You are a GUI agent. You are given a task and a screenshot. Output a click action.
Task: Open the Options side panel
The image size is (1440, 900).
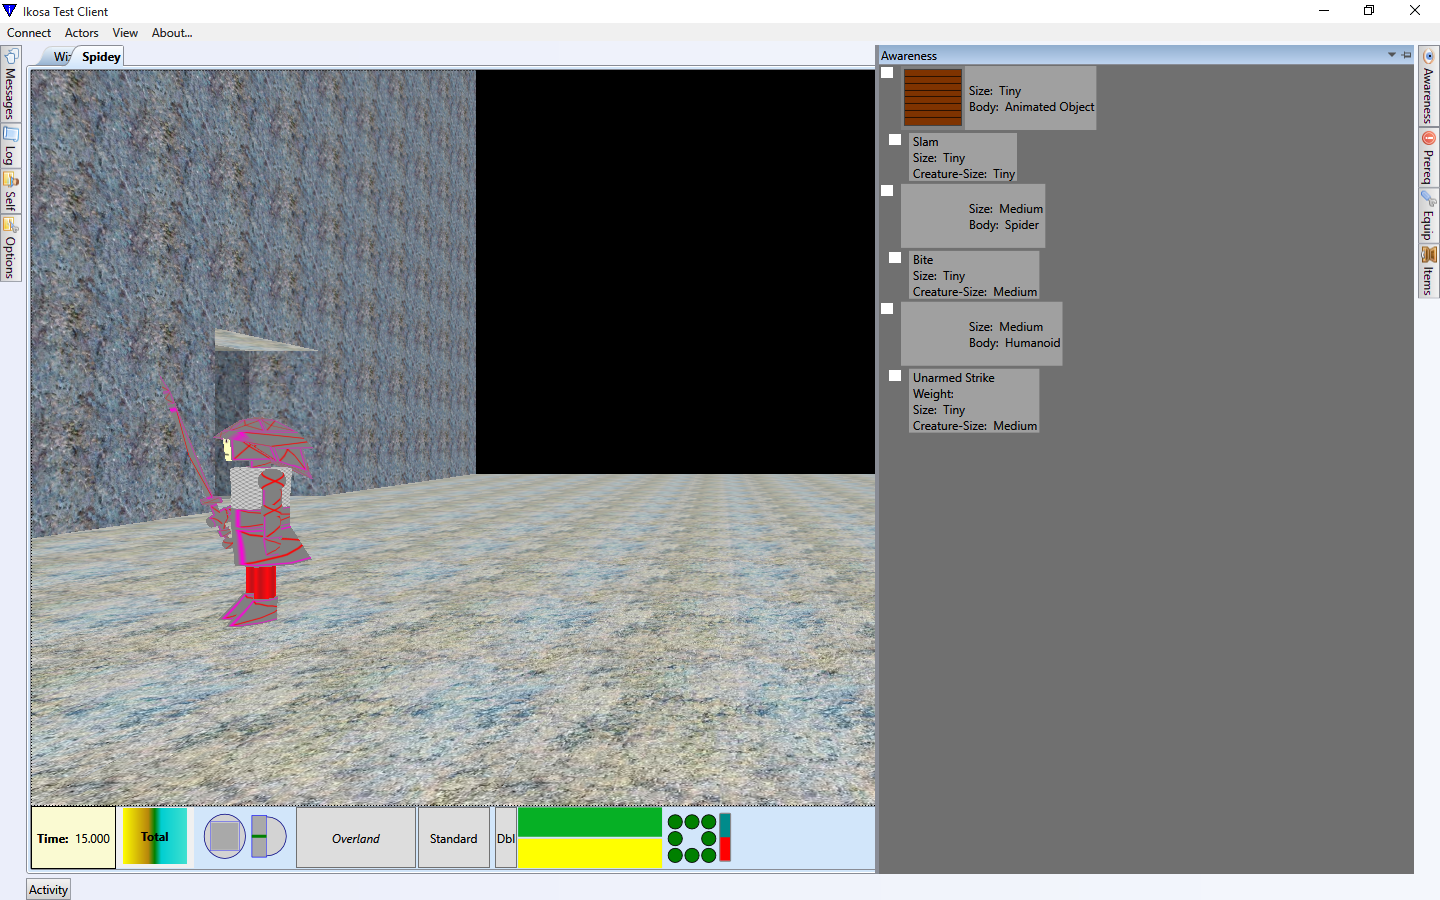click(10, 249)
